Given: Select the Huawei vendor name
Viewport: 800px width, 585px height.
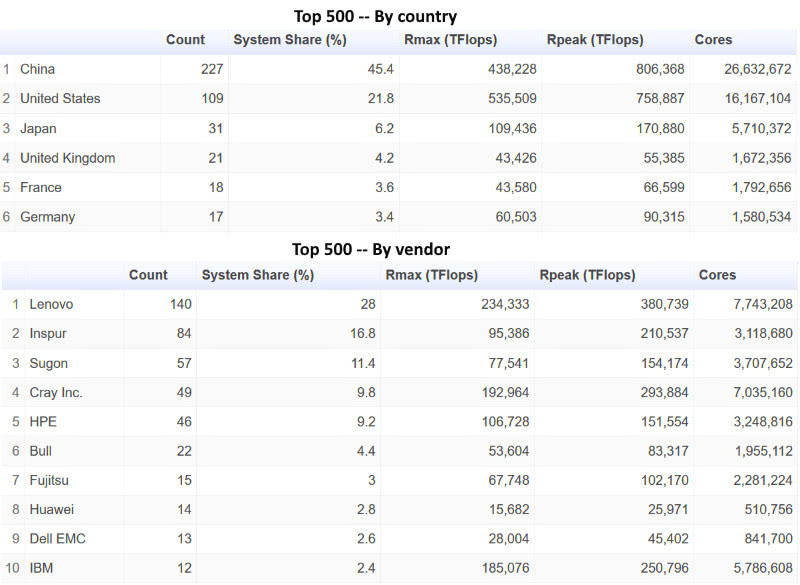Looking at the screenshot, I should (x=52, y=510).
